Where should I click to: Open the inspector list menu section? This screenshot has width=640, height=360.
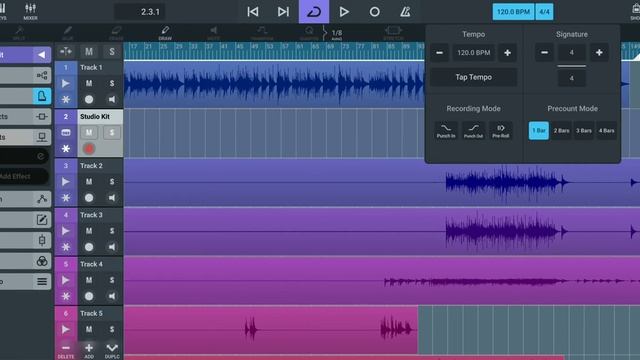click(42, 281)
